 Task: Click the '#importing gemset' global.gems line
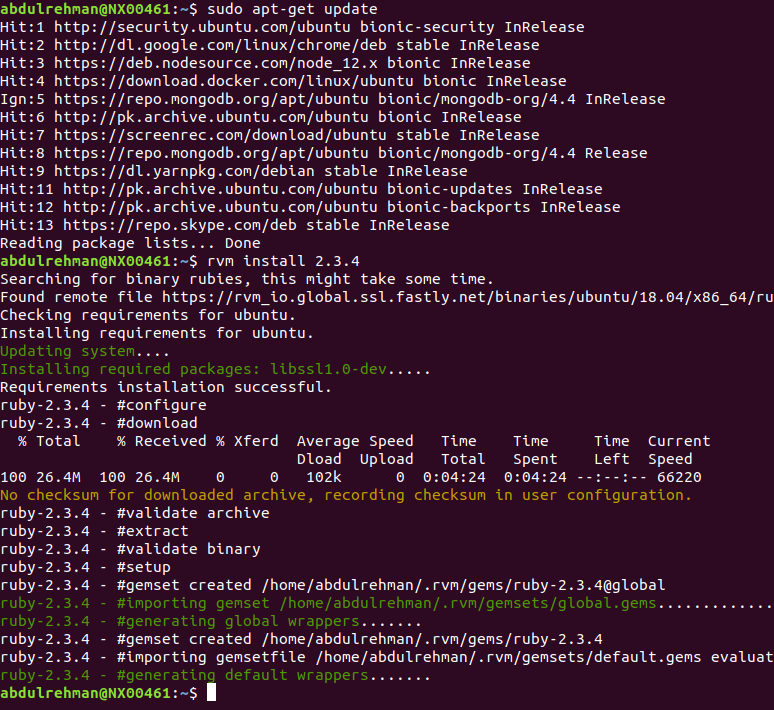[x=387, y=603]
